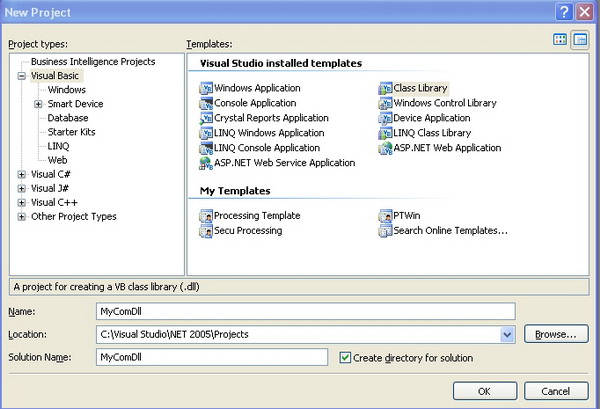Viewport: 600px width, 409px height.
Task: Select the LINQ Console Application template icon
Action: click(x=206, y=148)
